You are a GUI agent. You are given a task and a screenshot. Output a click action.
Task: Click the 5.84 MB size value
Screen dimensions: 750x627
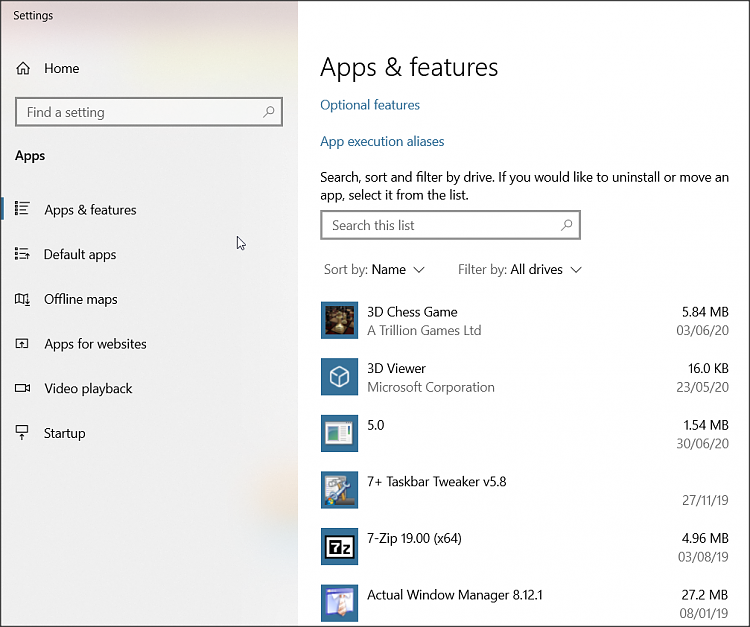(705, 312)
